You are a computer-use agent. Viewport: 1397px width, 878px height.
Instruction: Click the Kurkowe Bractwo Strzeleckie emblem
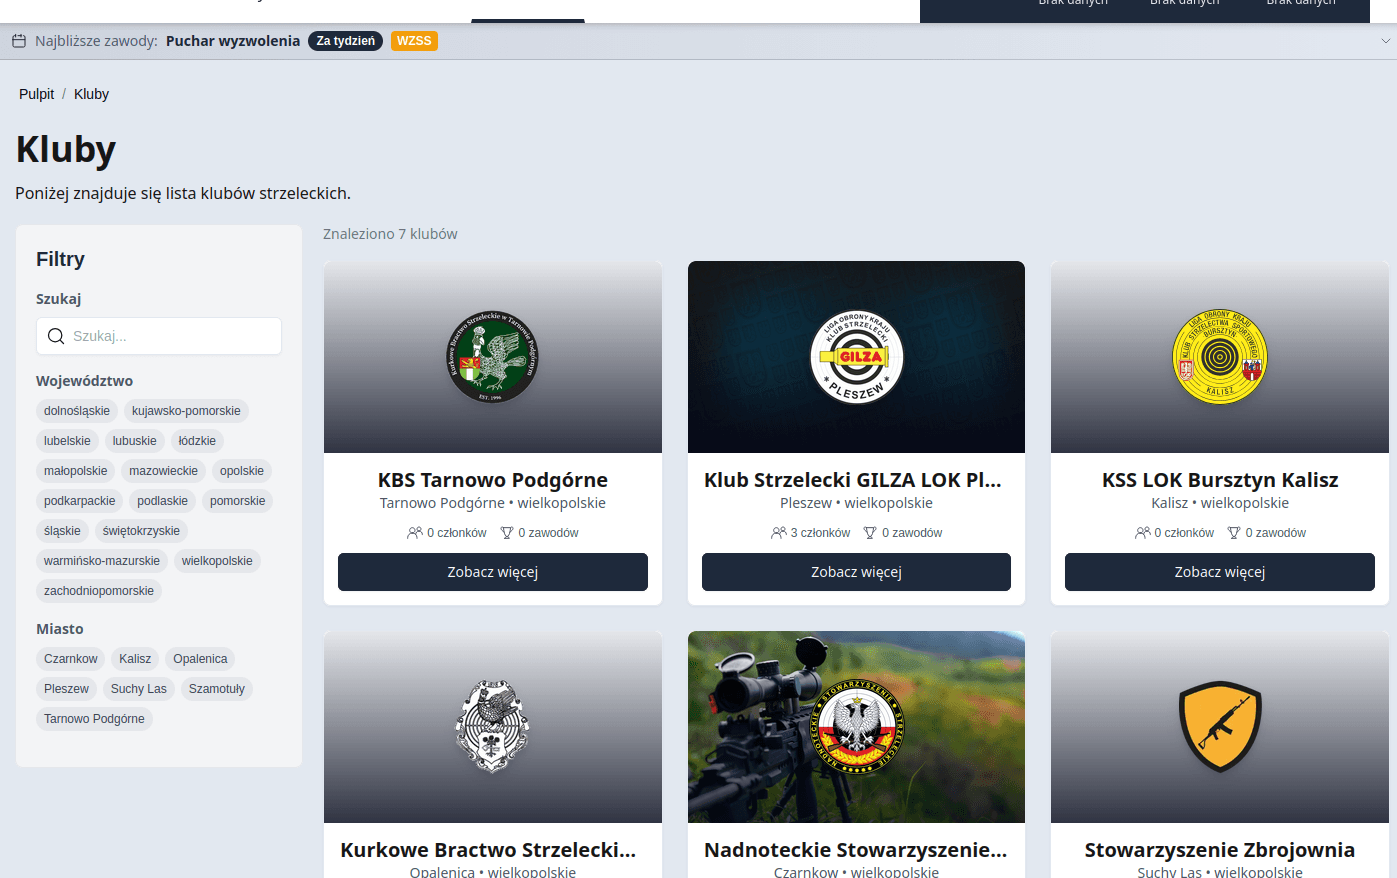coord(492,727)
